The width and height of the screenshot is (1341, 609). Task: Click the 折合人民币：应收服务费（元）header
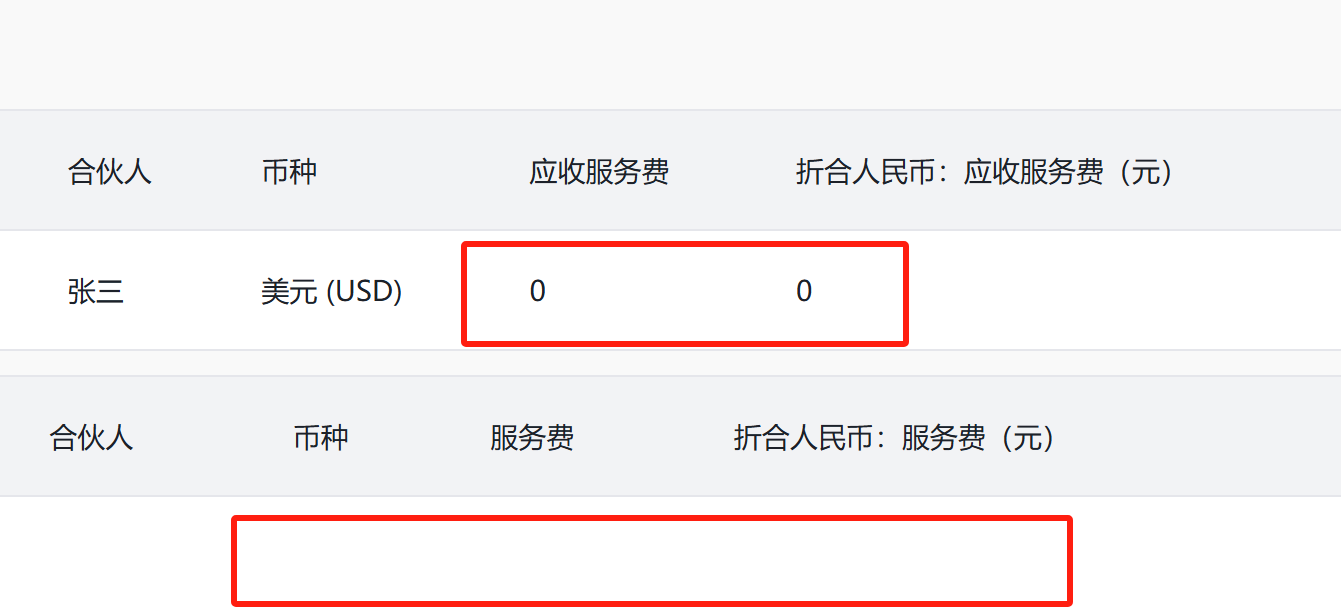pyautogui.click(x=984, y=172)
